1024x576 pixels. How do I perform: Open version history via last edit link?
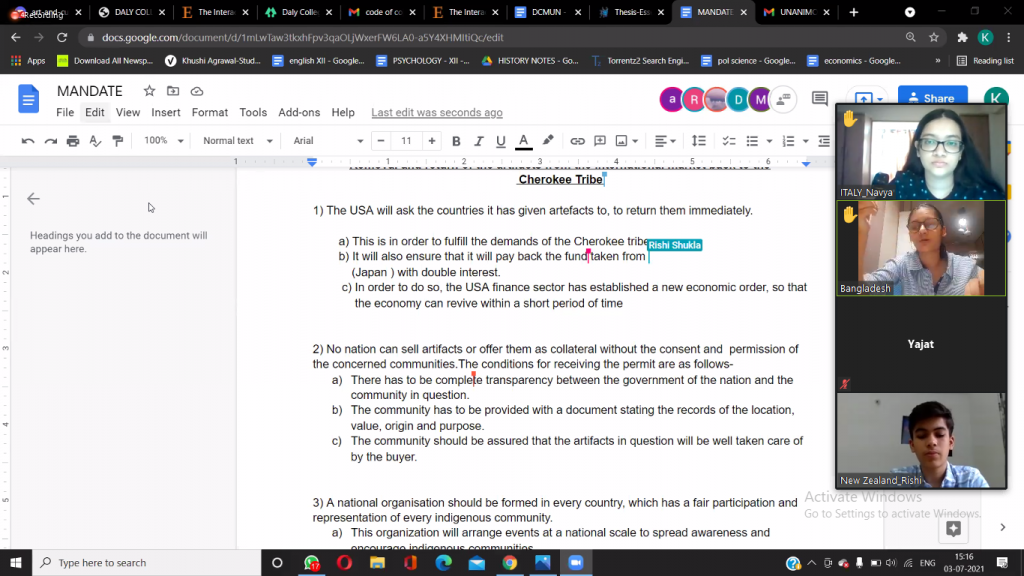coord(437,112)
